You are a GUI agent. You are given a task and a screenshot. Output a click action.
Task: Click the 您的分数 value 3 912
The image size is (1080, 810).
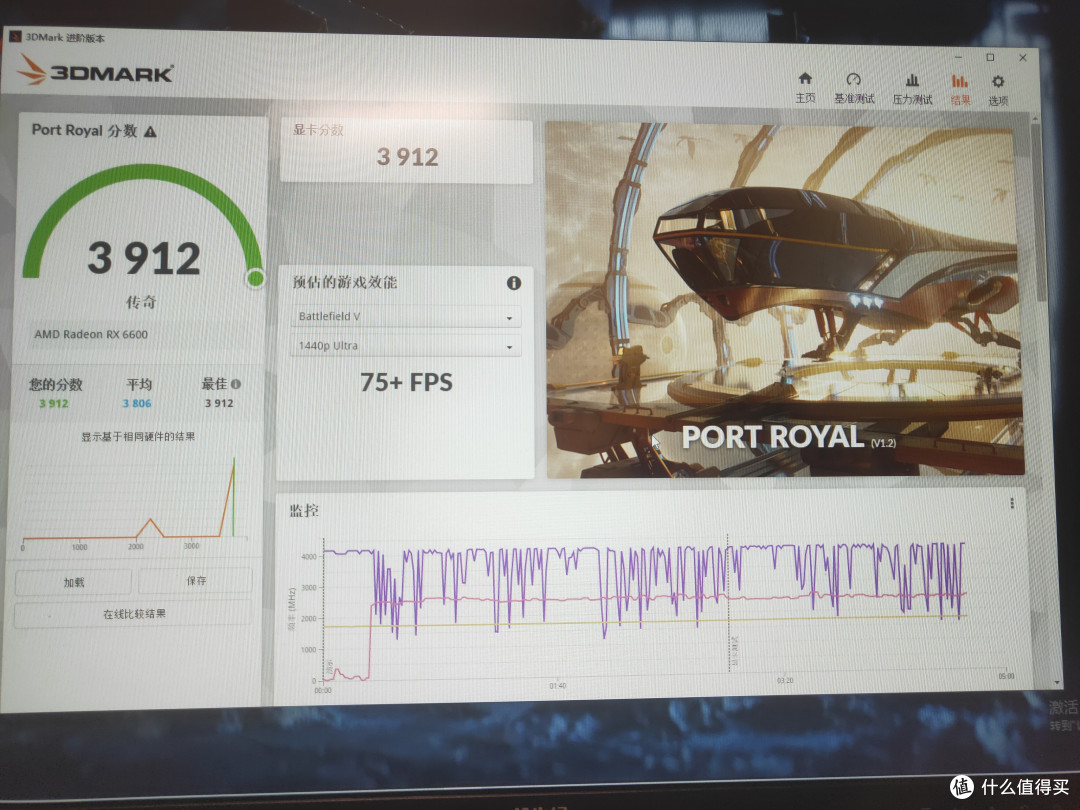tap(54, 404)
